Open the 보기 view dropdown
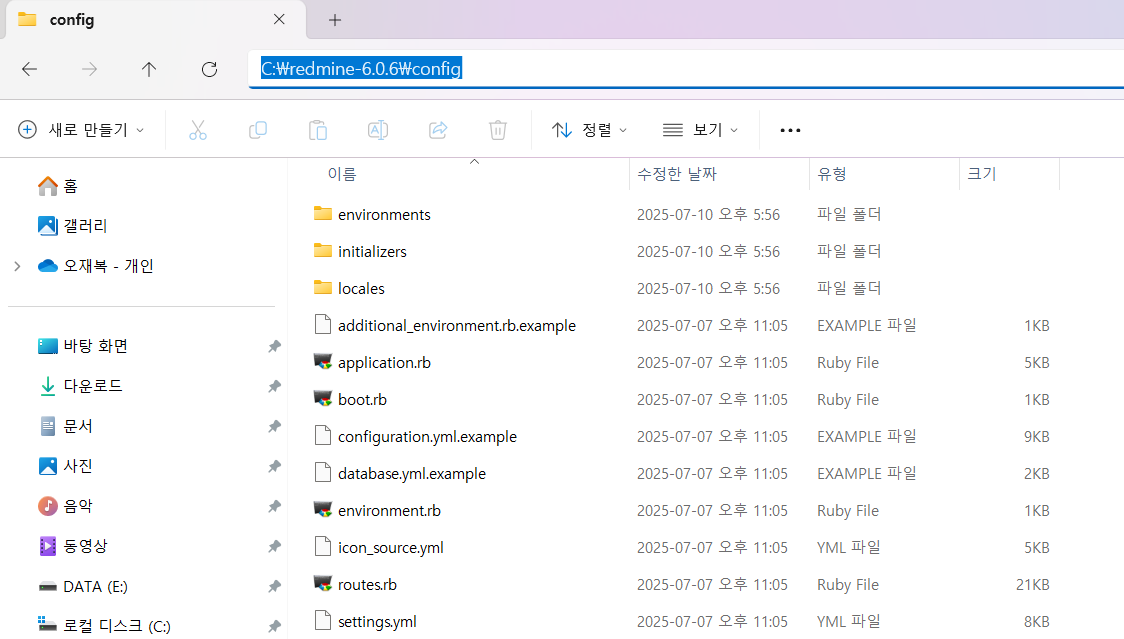Image resolution: width=1124 pixels, height=639 pixels. click(700, 130)
